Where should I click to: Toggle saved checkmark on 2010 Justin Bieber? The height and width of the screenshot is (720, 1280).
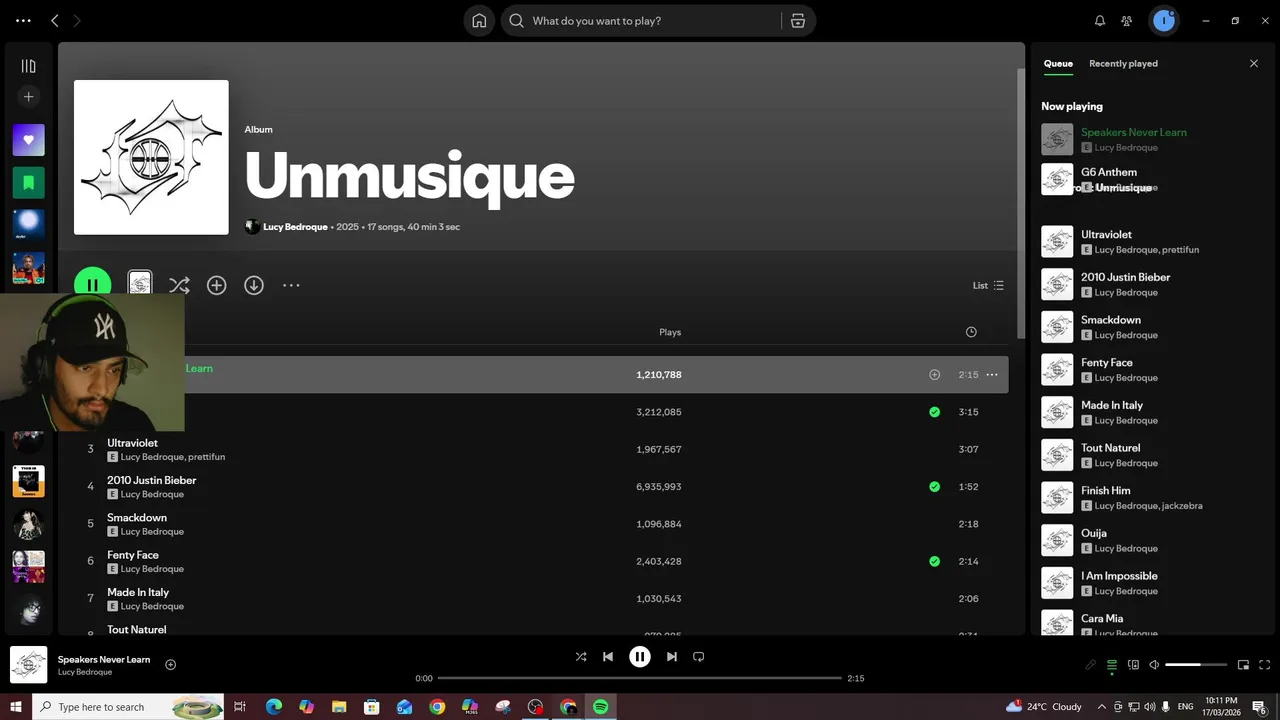934,487
